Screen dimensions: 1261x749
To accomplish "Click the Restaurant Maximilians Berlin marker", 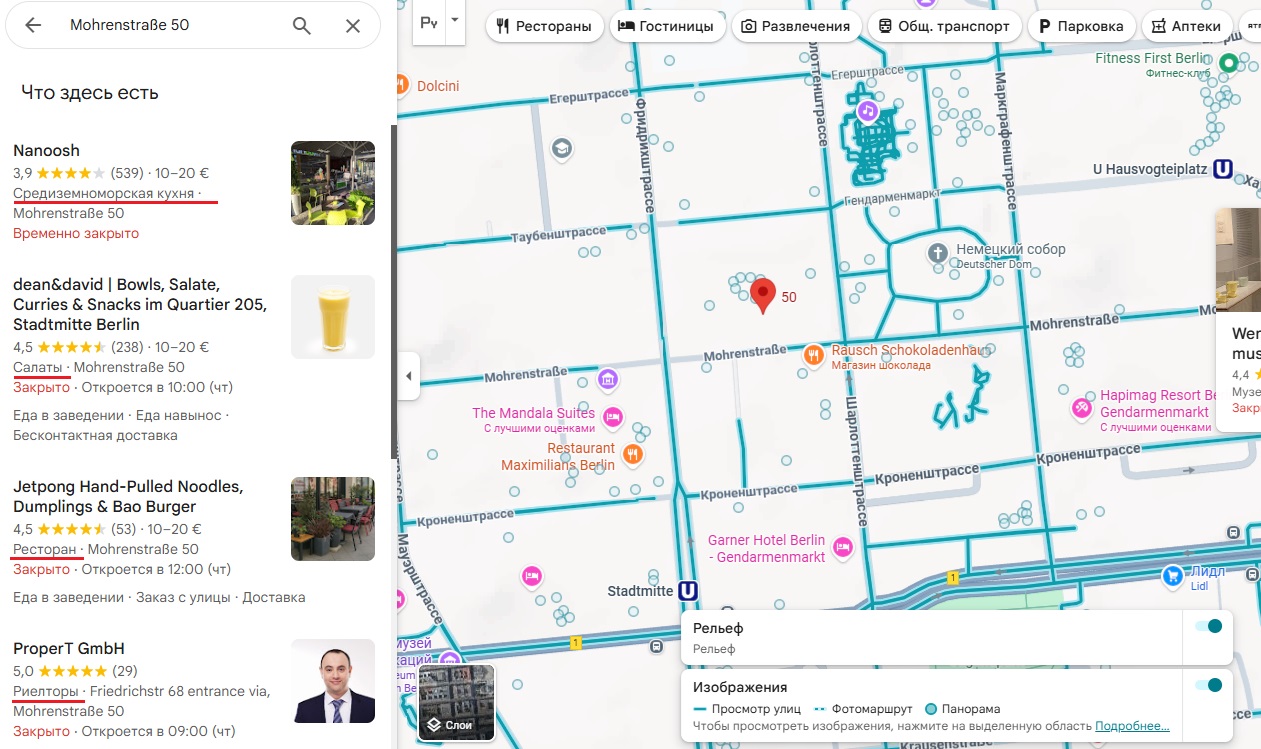I will coord(633,455).
